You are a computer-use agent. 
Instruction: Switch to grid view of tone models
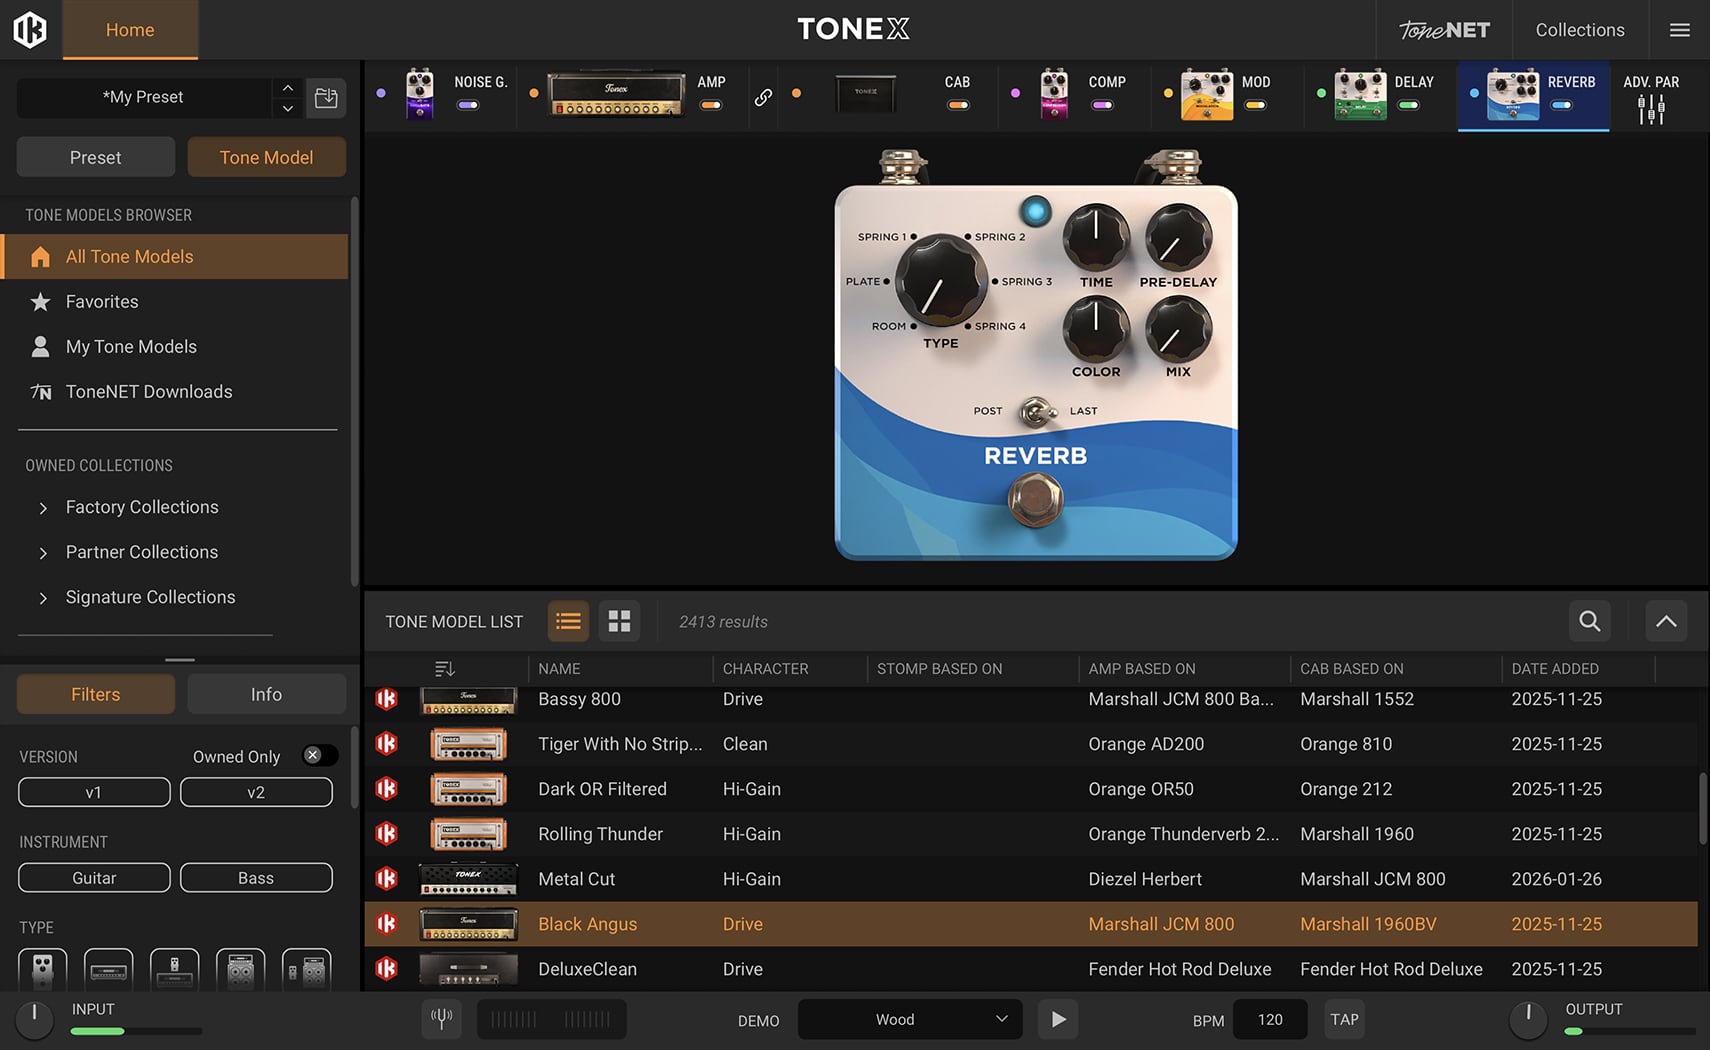pyautogui.click(x=619, y=621)
